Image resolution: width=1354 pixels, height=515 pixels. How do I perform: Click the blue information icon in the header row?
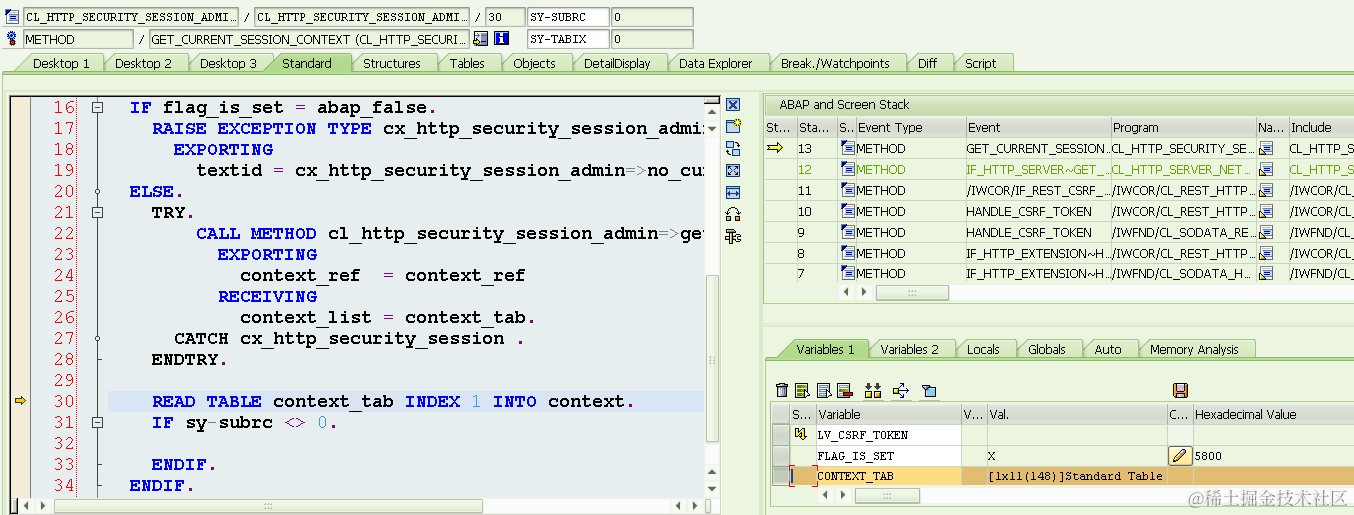click(x=502, y=39)
